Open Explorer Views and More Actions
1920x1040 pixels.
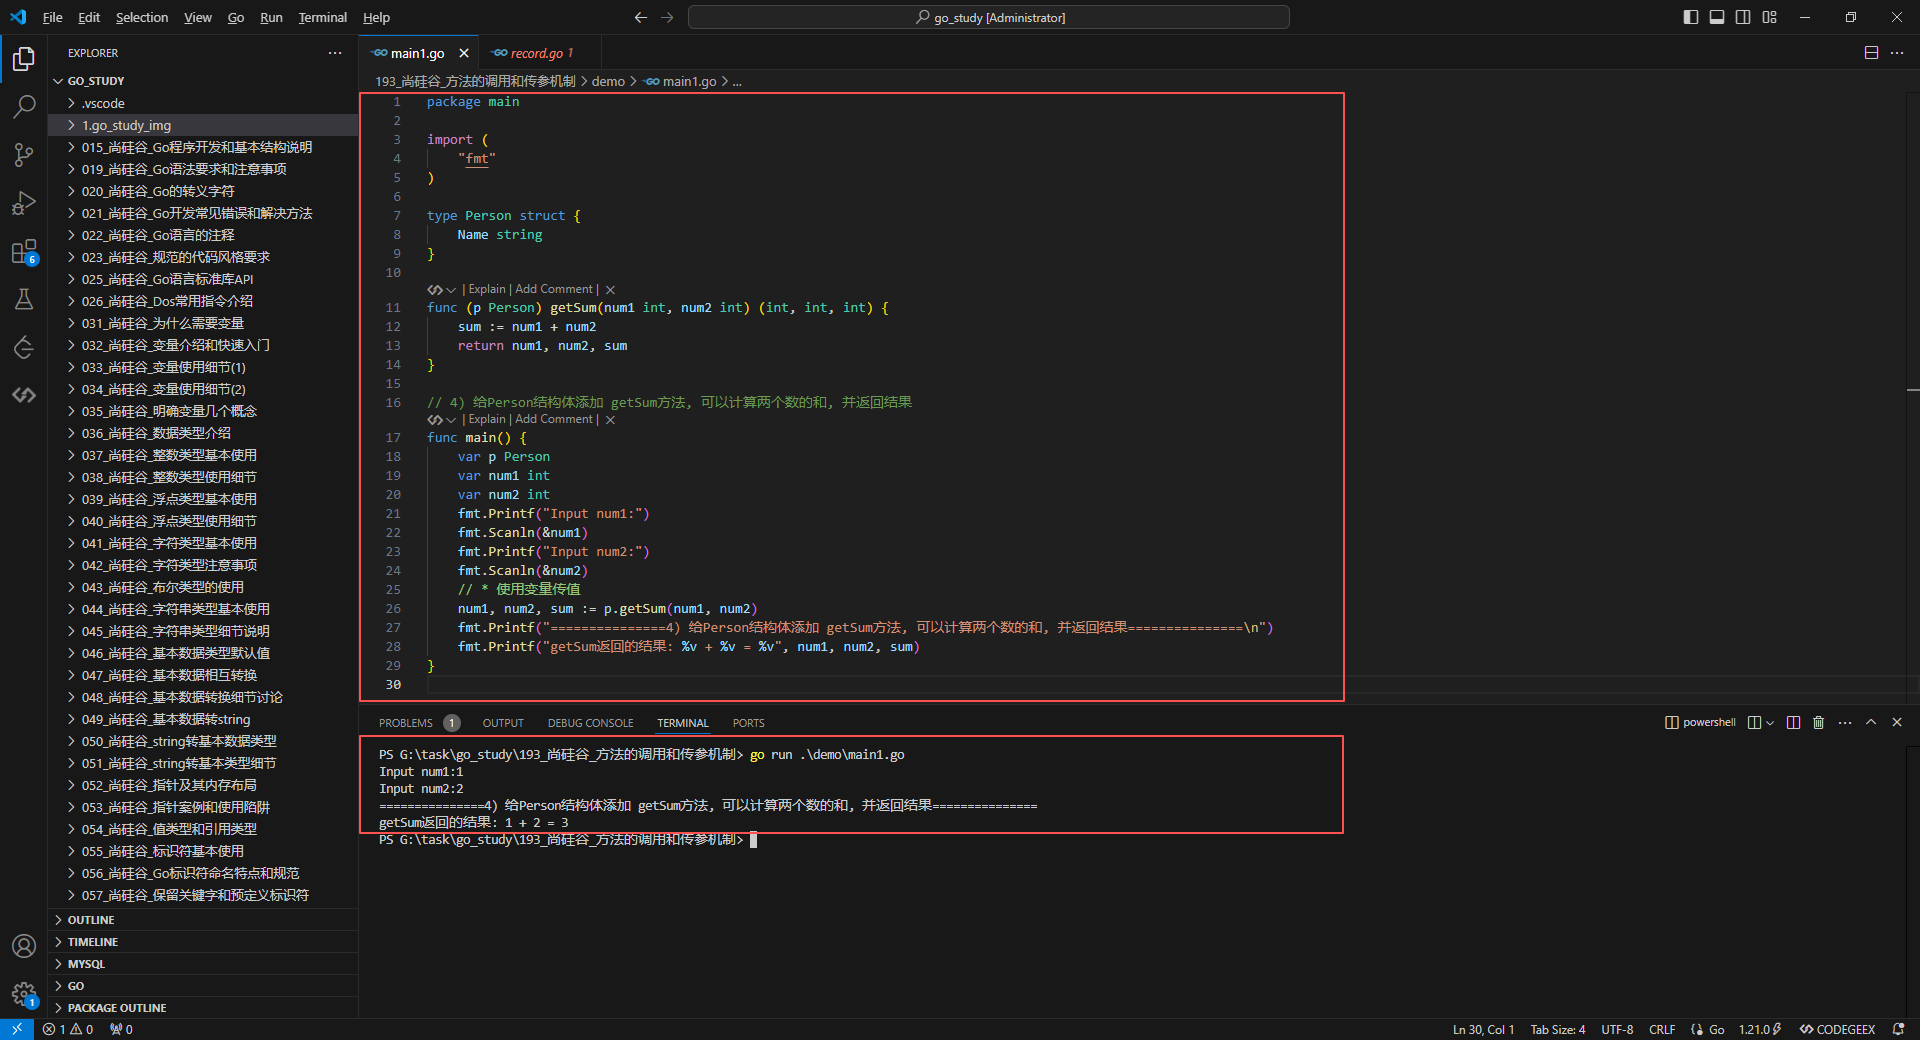(x=335, y=53)
